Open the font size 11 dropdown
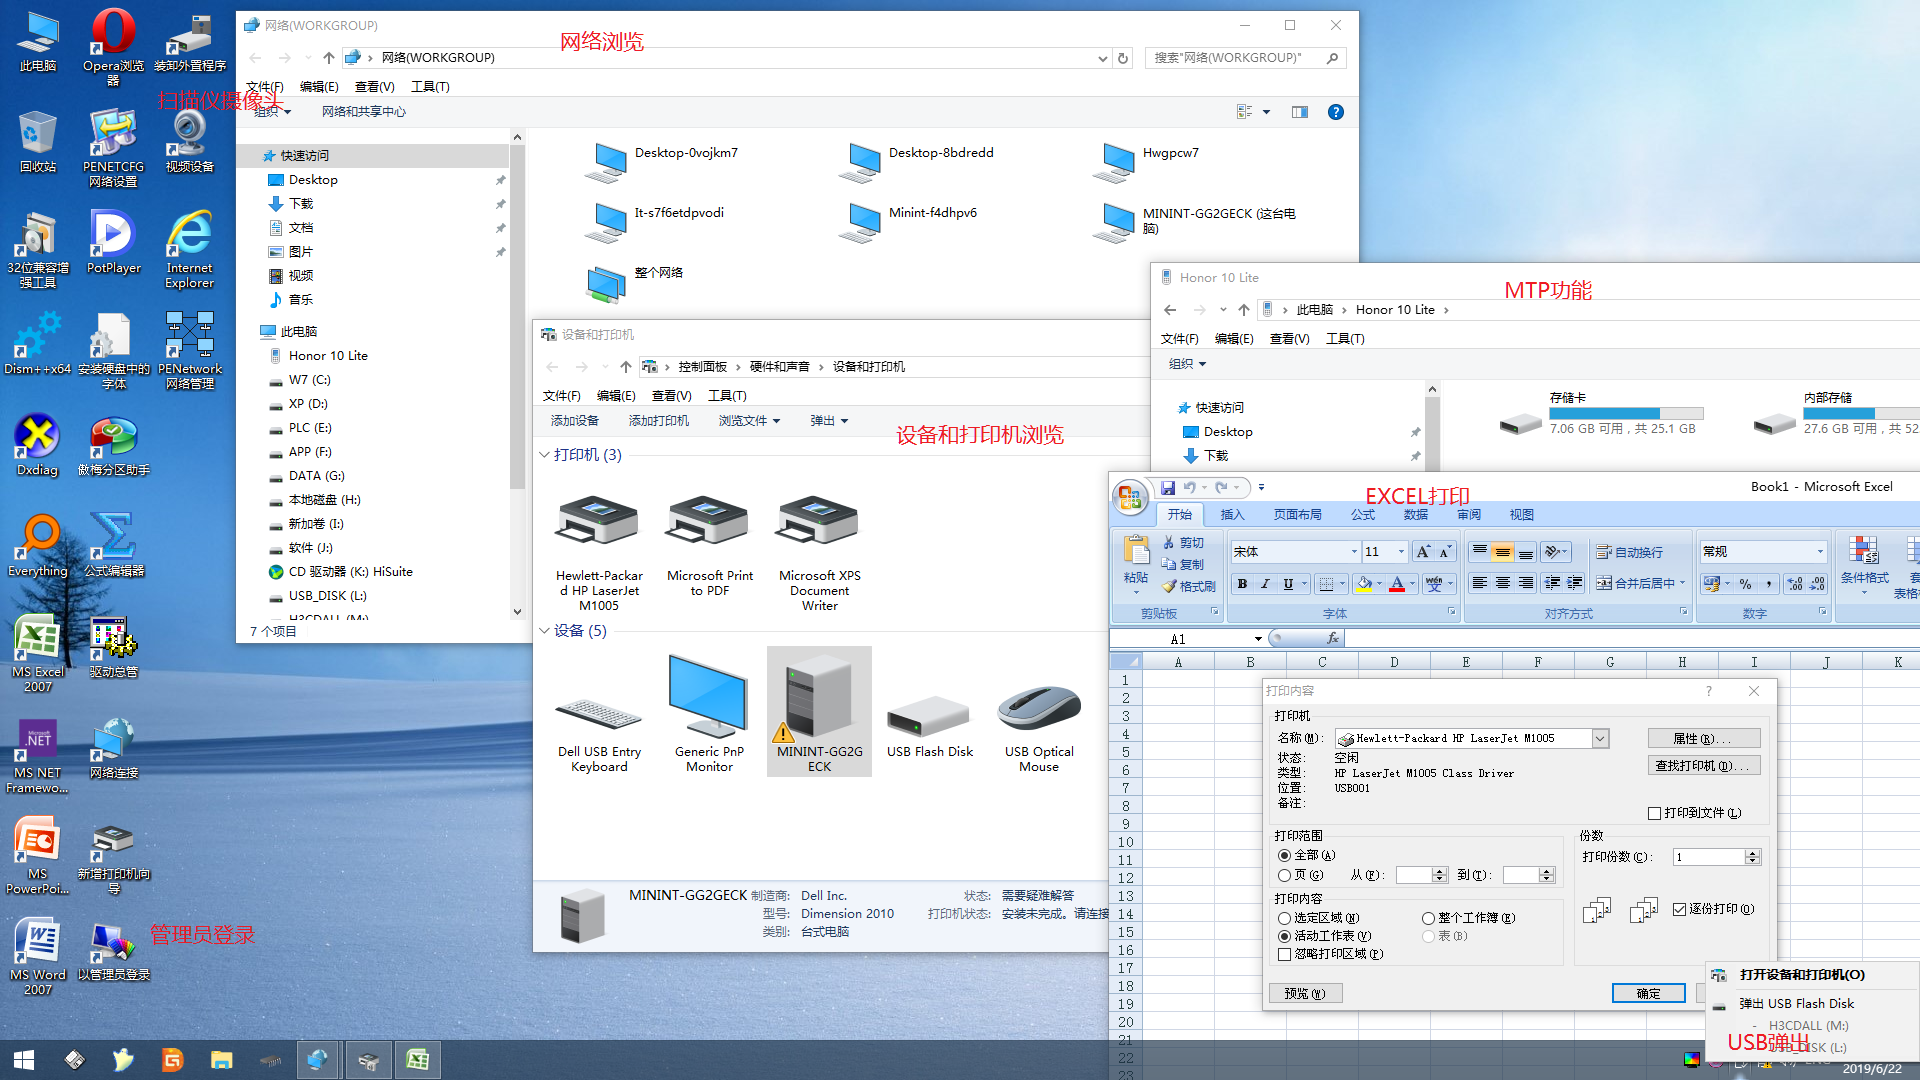This screenshot has height=1080, width=1920. tap(1401, 552)
